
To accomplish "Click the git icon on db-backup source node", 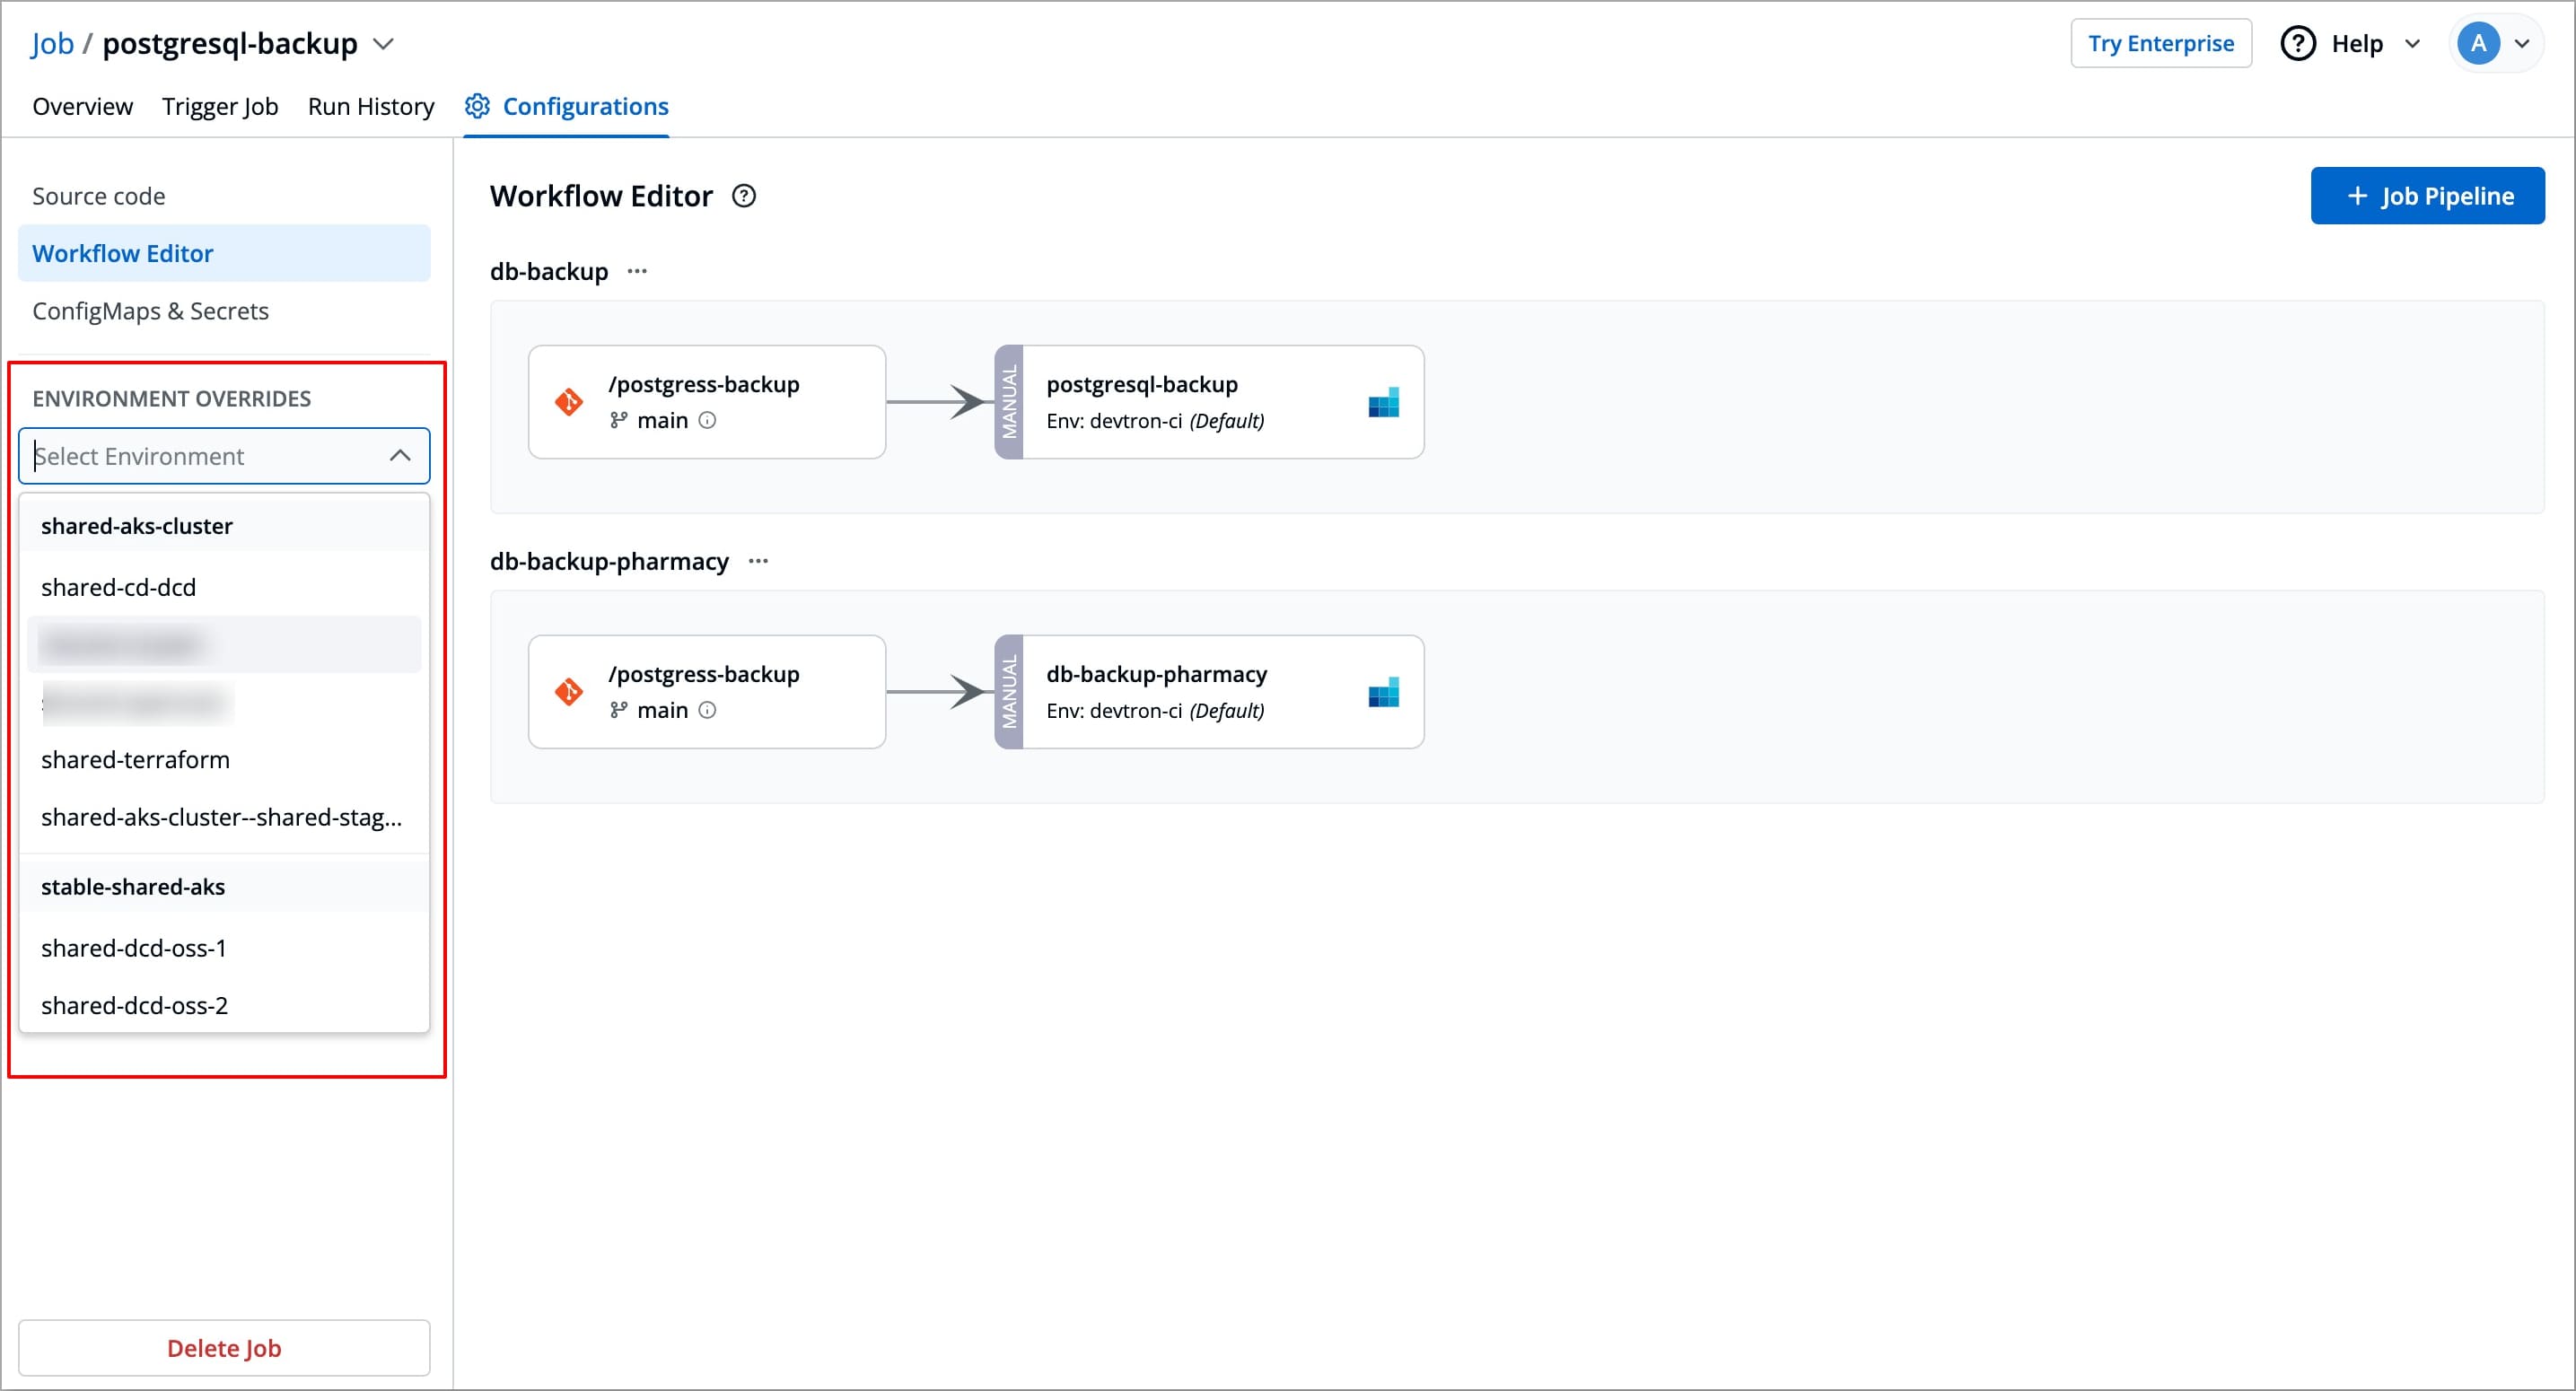I will 569,402.
